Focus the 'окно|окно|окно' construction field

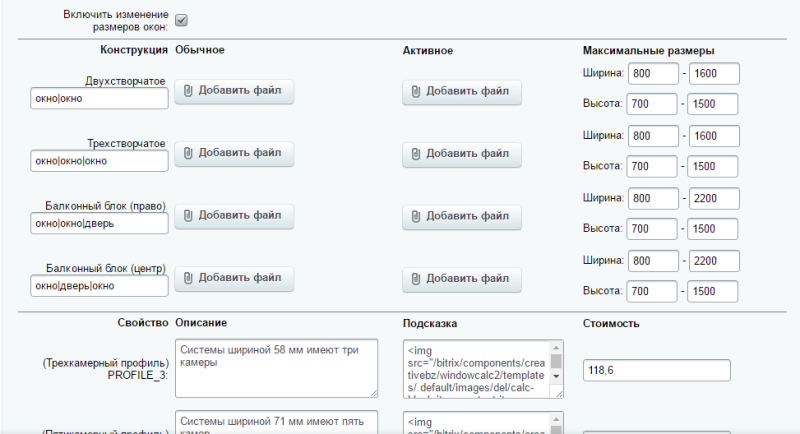(x=98, y=161)
